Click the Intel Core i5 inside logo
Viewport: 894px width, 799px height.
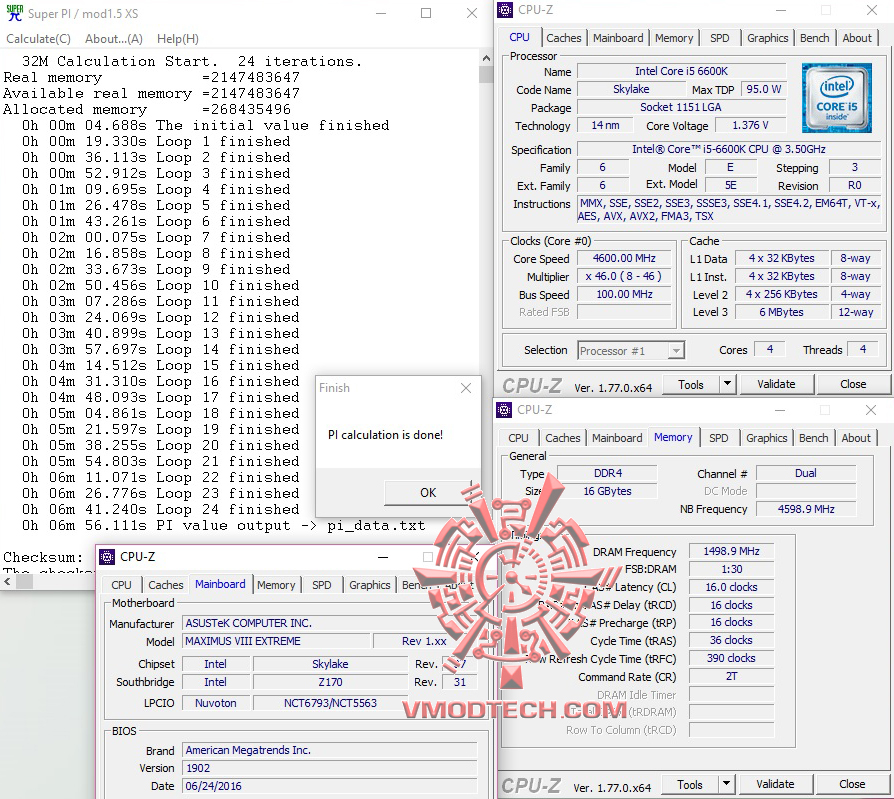(x=837, y=98)
